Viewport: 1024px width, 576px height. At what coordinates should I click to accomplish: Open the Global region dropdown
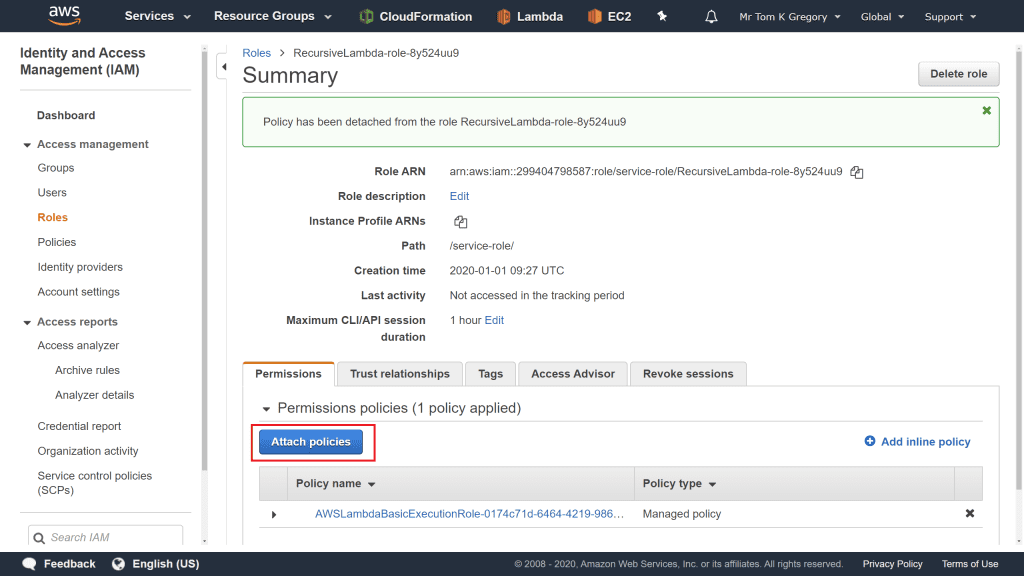tap(882, 17)
